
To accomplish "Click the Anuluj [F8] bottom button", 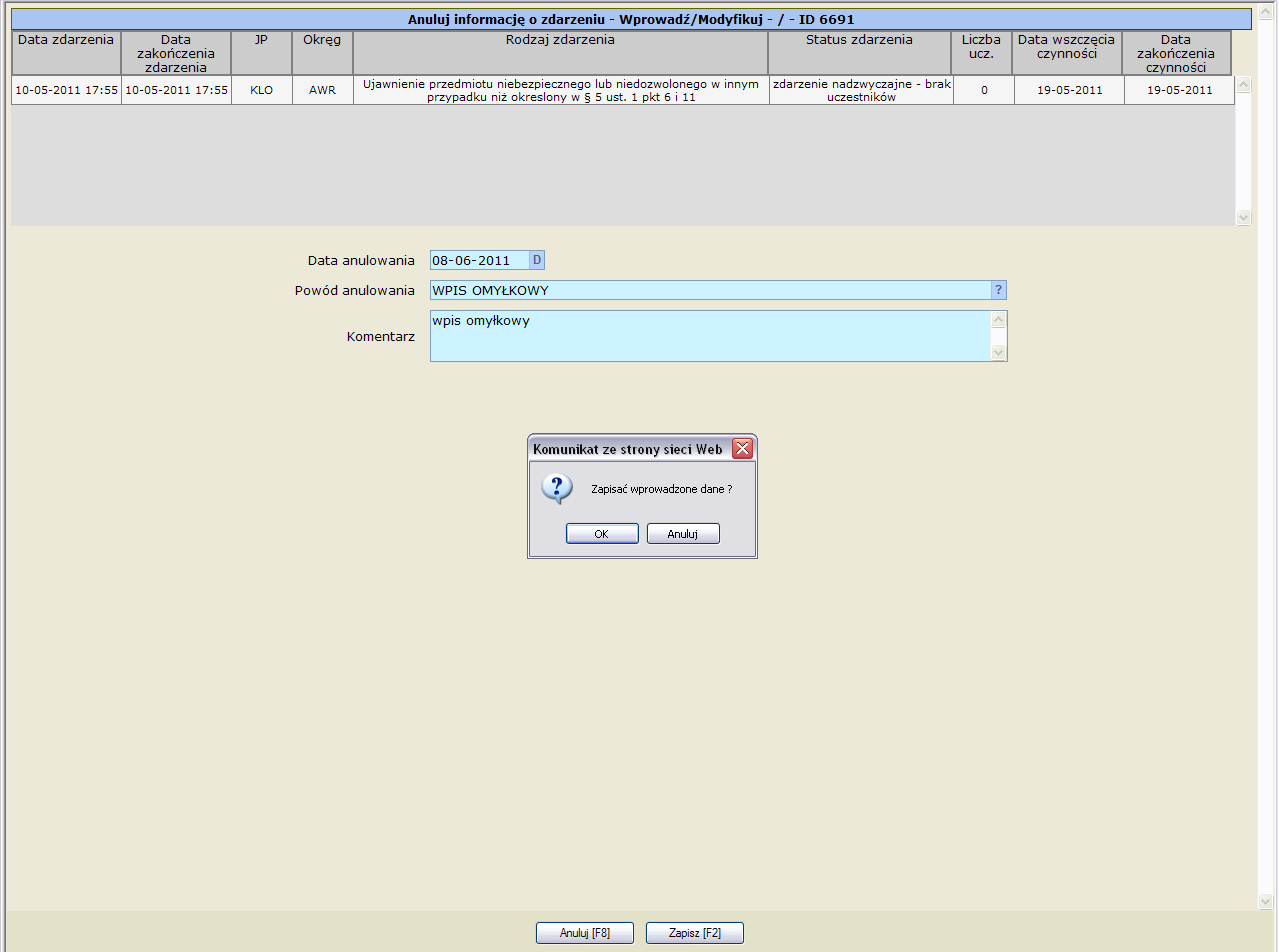I will [585, 933].
